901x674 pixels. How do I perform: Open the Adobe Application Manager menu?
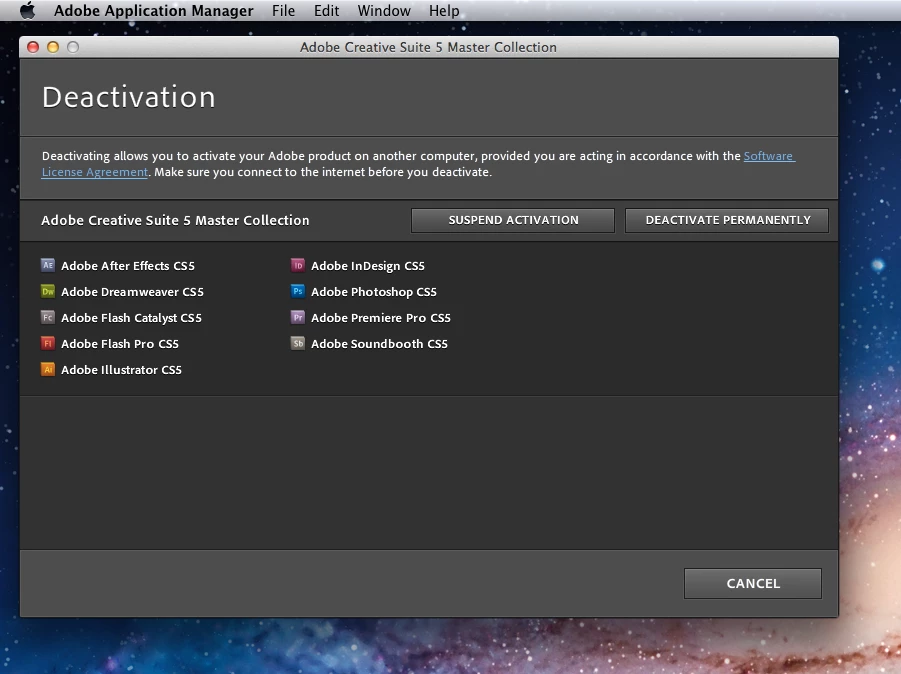(153, 10)
